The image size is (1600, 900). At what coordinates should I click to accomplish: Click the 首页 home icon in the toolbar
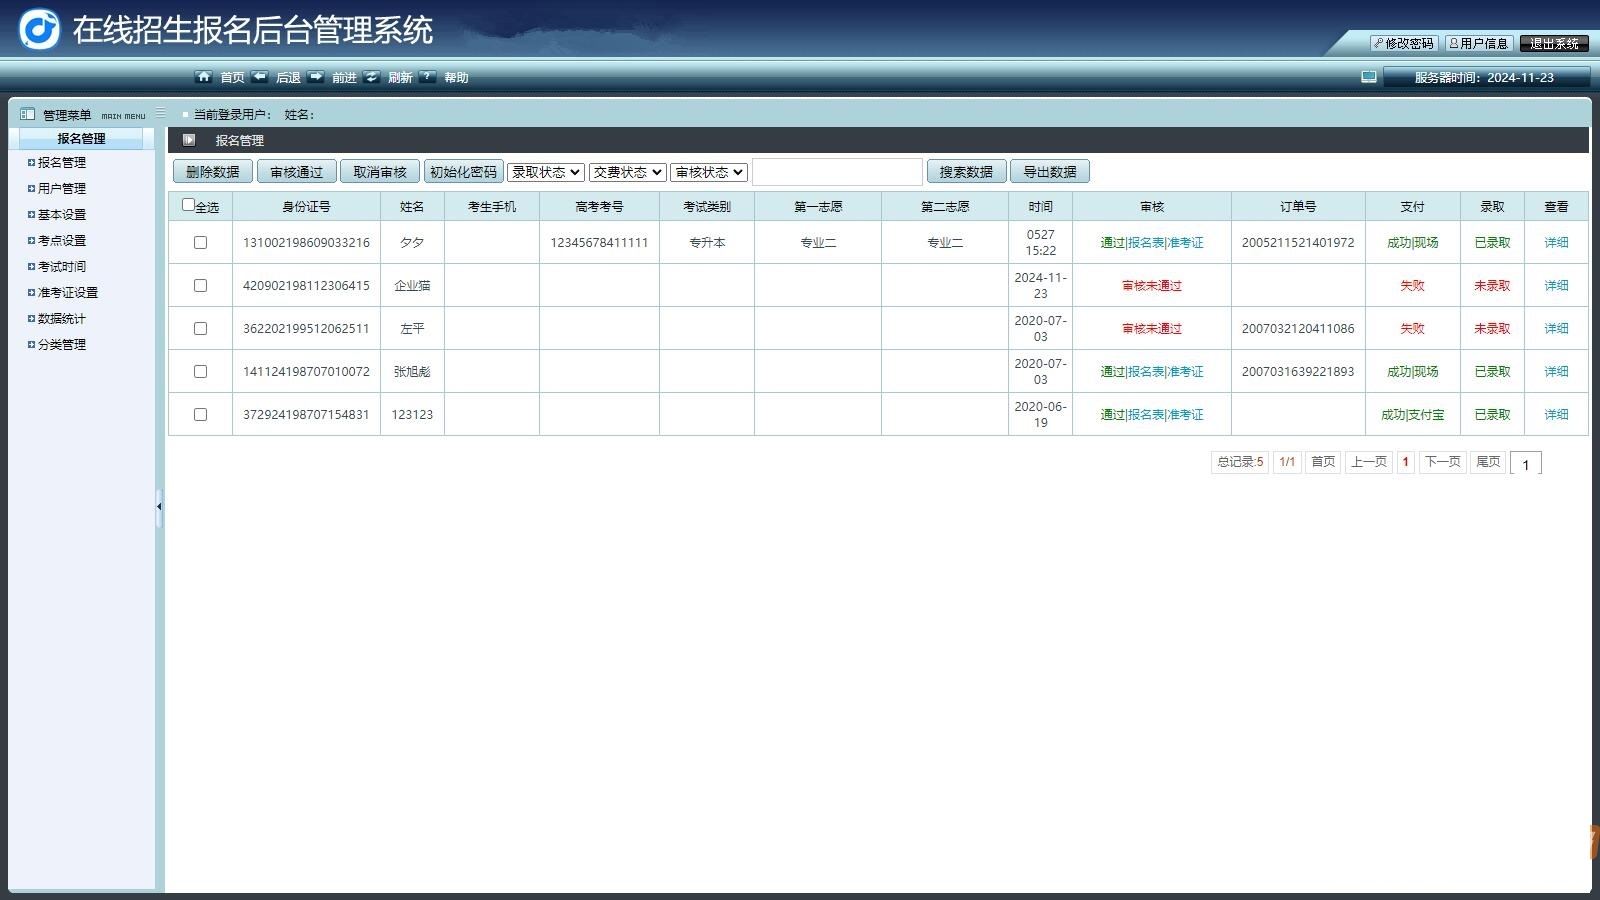click(x=205, y=77)
